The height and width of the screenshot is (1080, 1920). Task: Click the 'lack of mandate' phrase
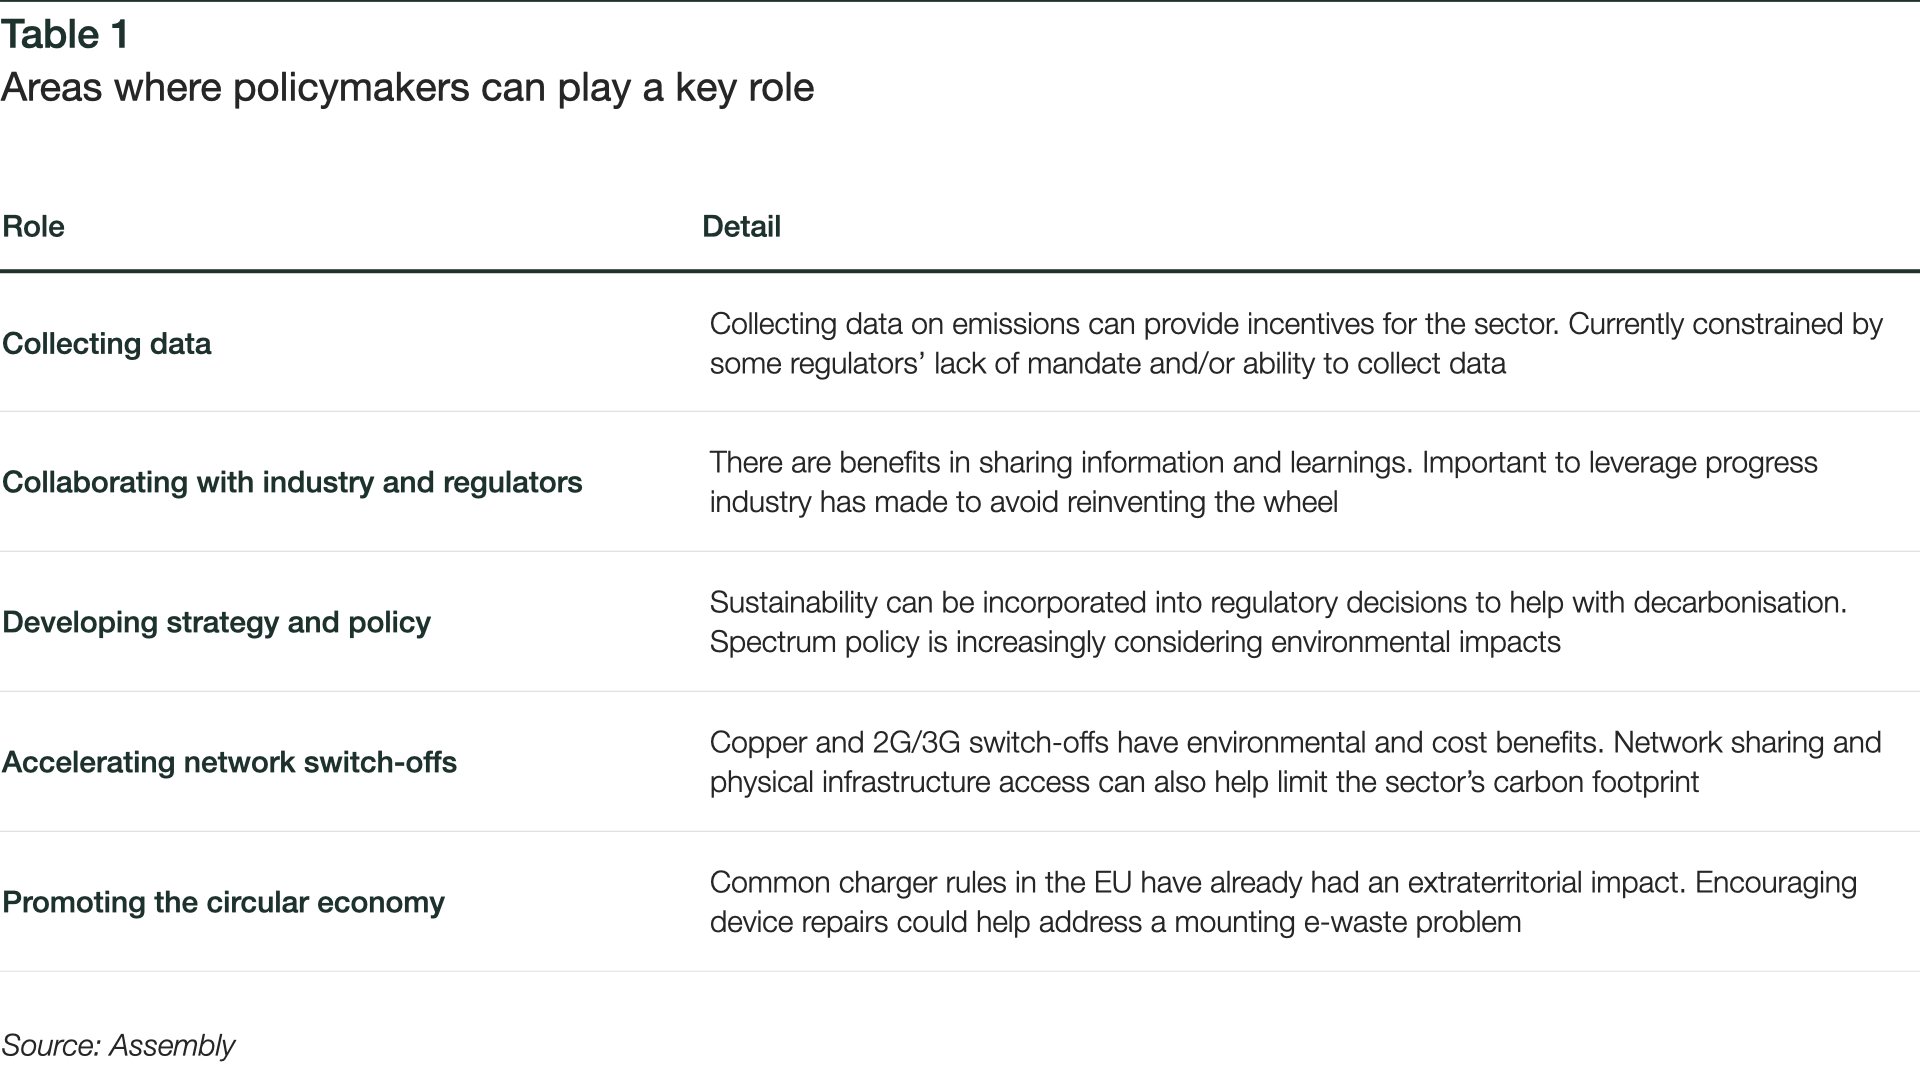pos(1038,363)
